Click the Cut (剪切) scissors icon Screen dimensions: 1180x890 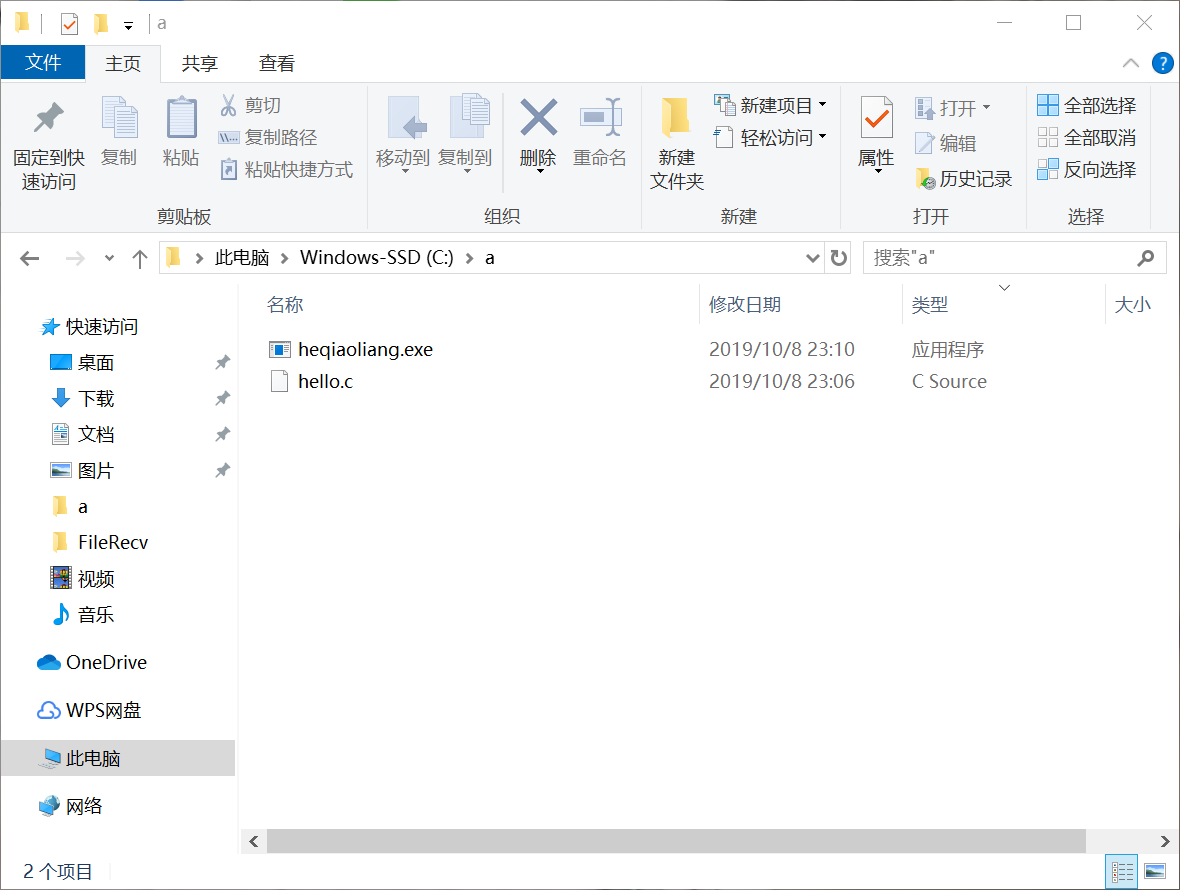228,105
